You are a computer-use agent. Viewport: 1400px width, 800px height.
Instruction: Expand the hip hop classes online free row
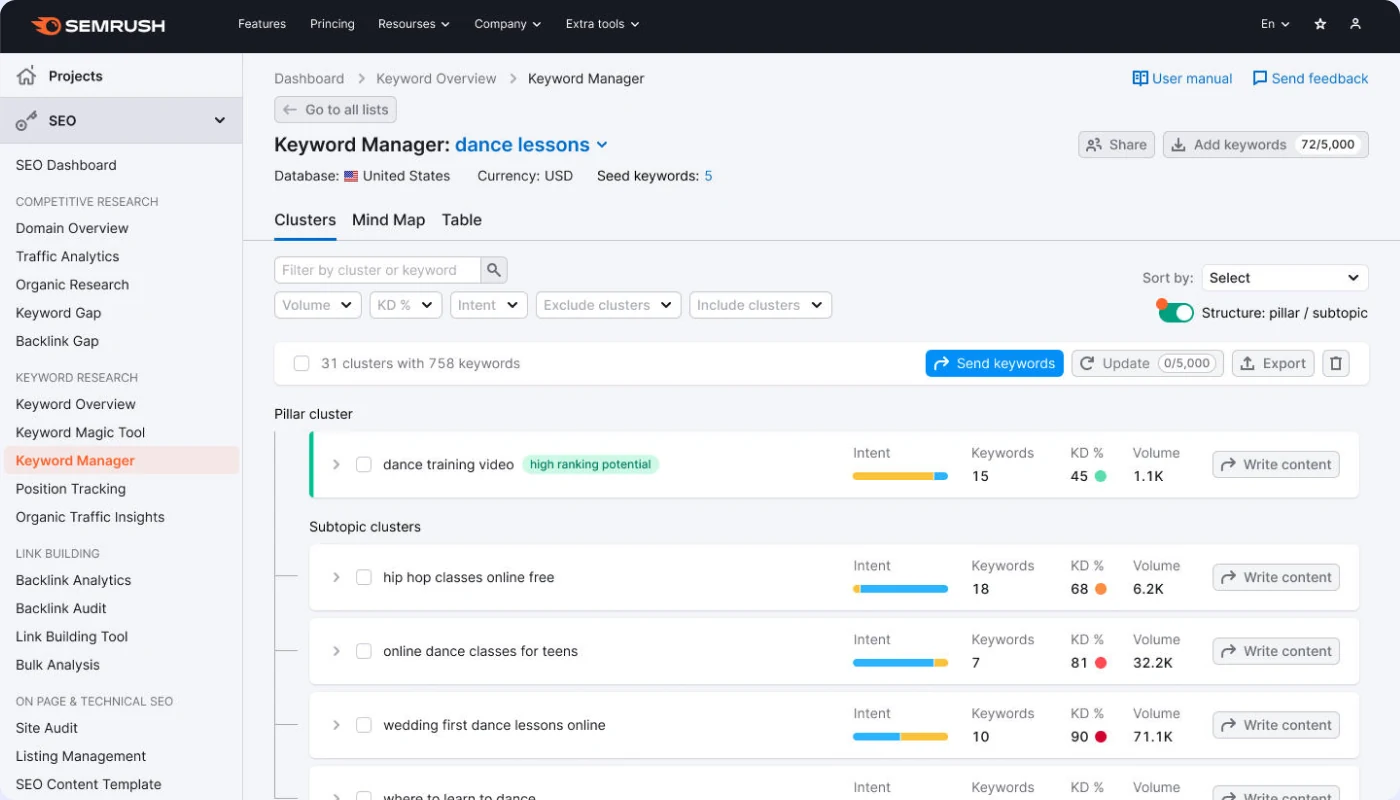coord(336,577)
